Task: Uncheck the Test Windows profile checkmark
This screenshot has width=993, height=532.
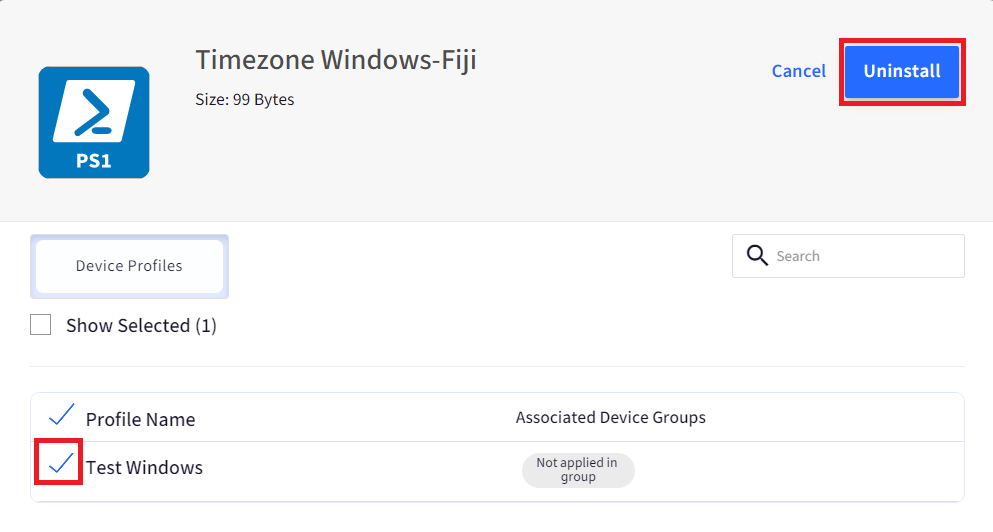Action: point(61,464)
